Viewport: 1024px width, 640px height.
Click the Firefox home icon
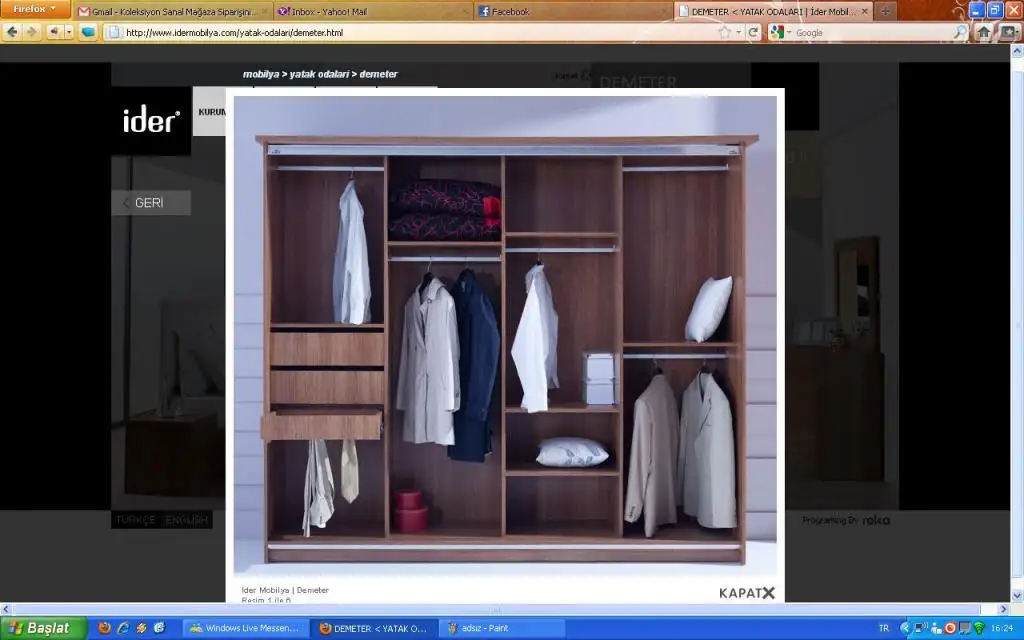tap(984, 32)
